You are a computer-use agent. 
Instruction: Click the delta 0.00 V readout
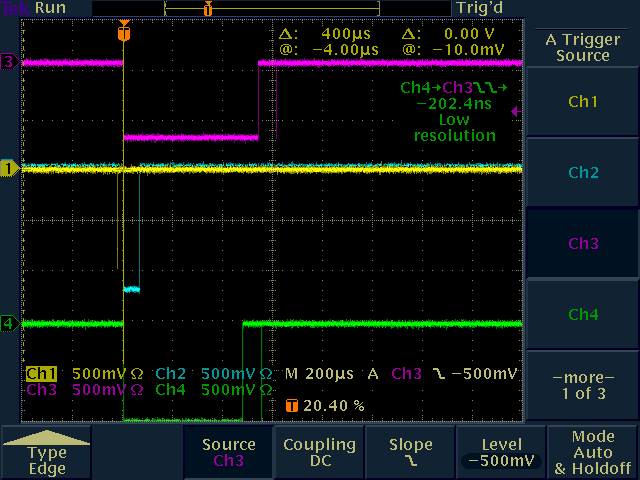click(448, 33)
